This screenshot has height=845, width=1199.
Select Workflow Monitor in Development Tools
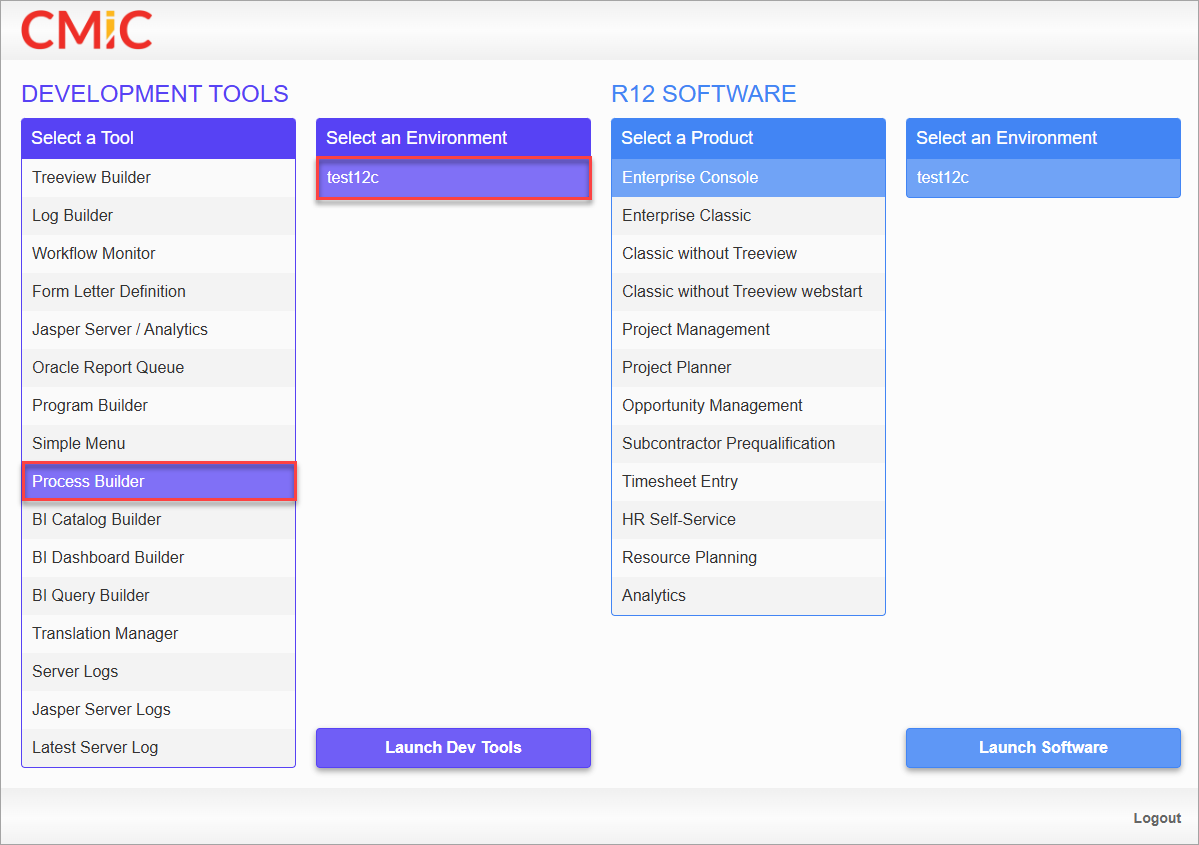click(158, 254)
